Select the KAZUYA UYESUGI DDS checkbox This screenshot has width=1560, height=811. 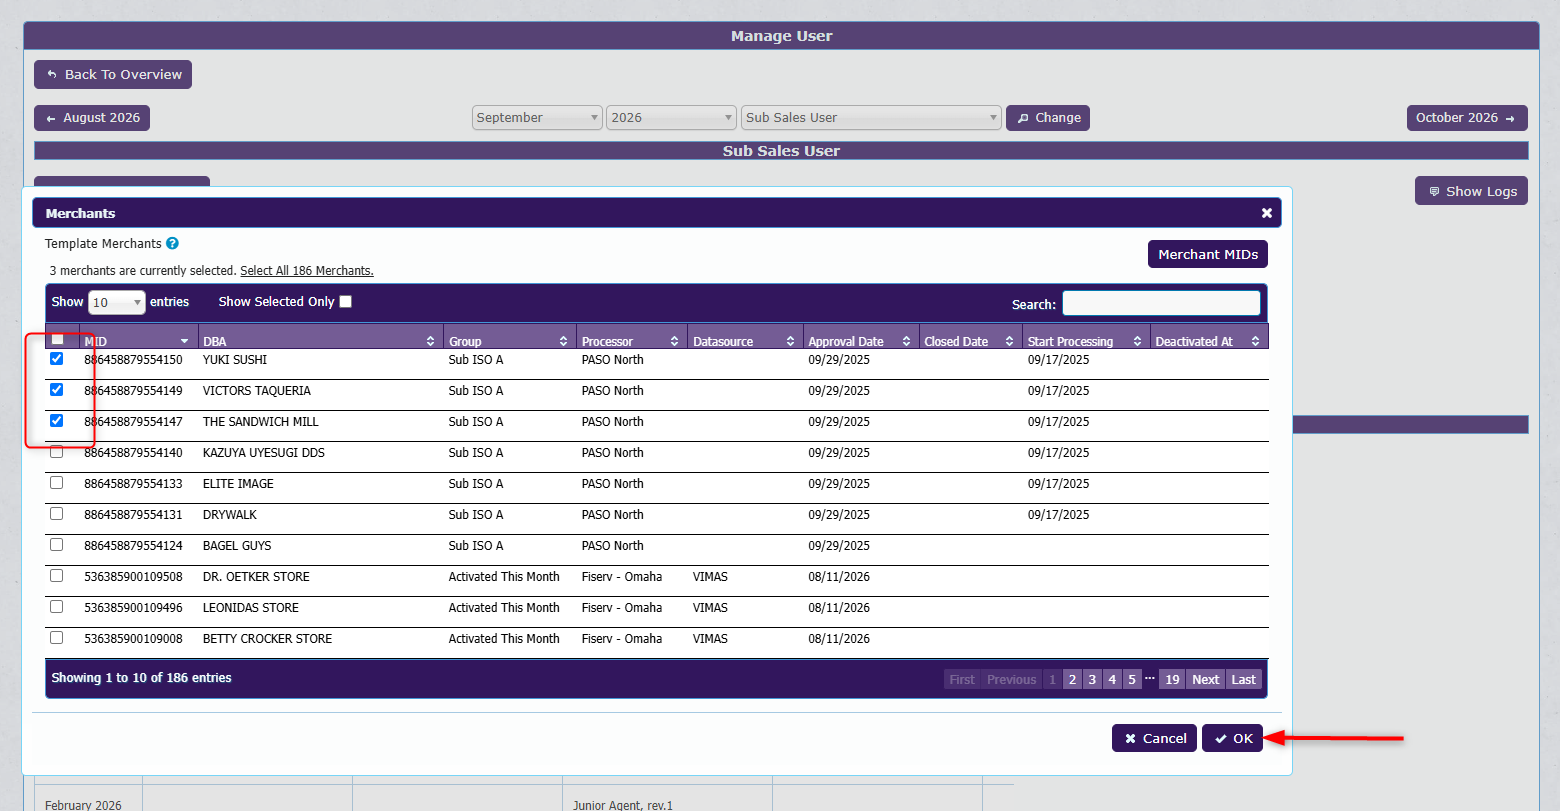[x=57, y=452]
